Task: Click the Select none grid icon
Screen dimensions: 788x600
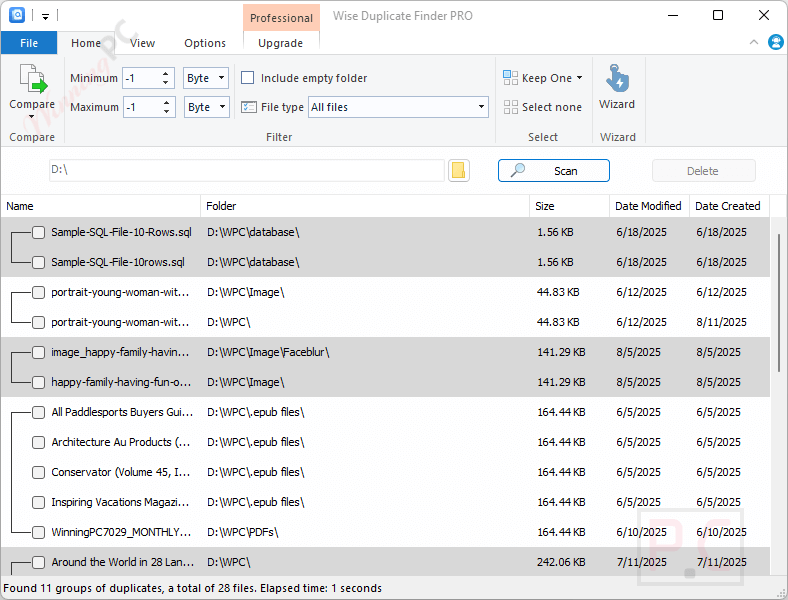Action: 510,107
